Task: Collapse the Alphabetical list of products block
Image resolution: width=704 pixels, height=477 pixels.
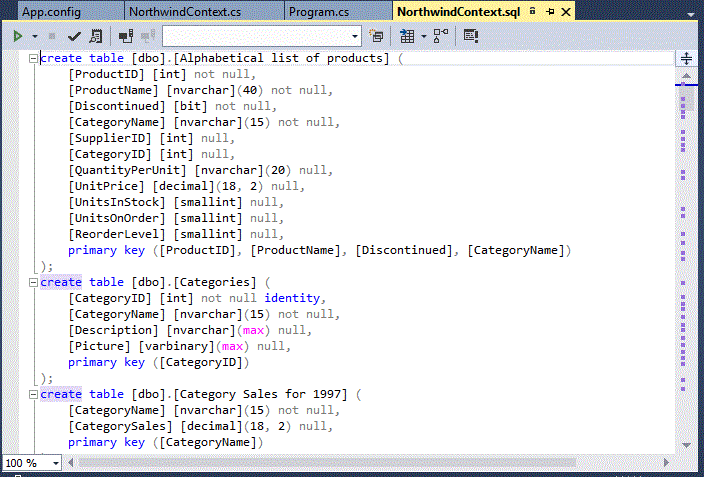Action: (33, 58)
